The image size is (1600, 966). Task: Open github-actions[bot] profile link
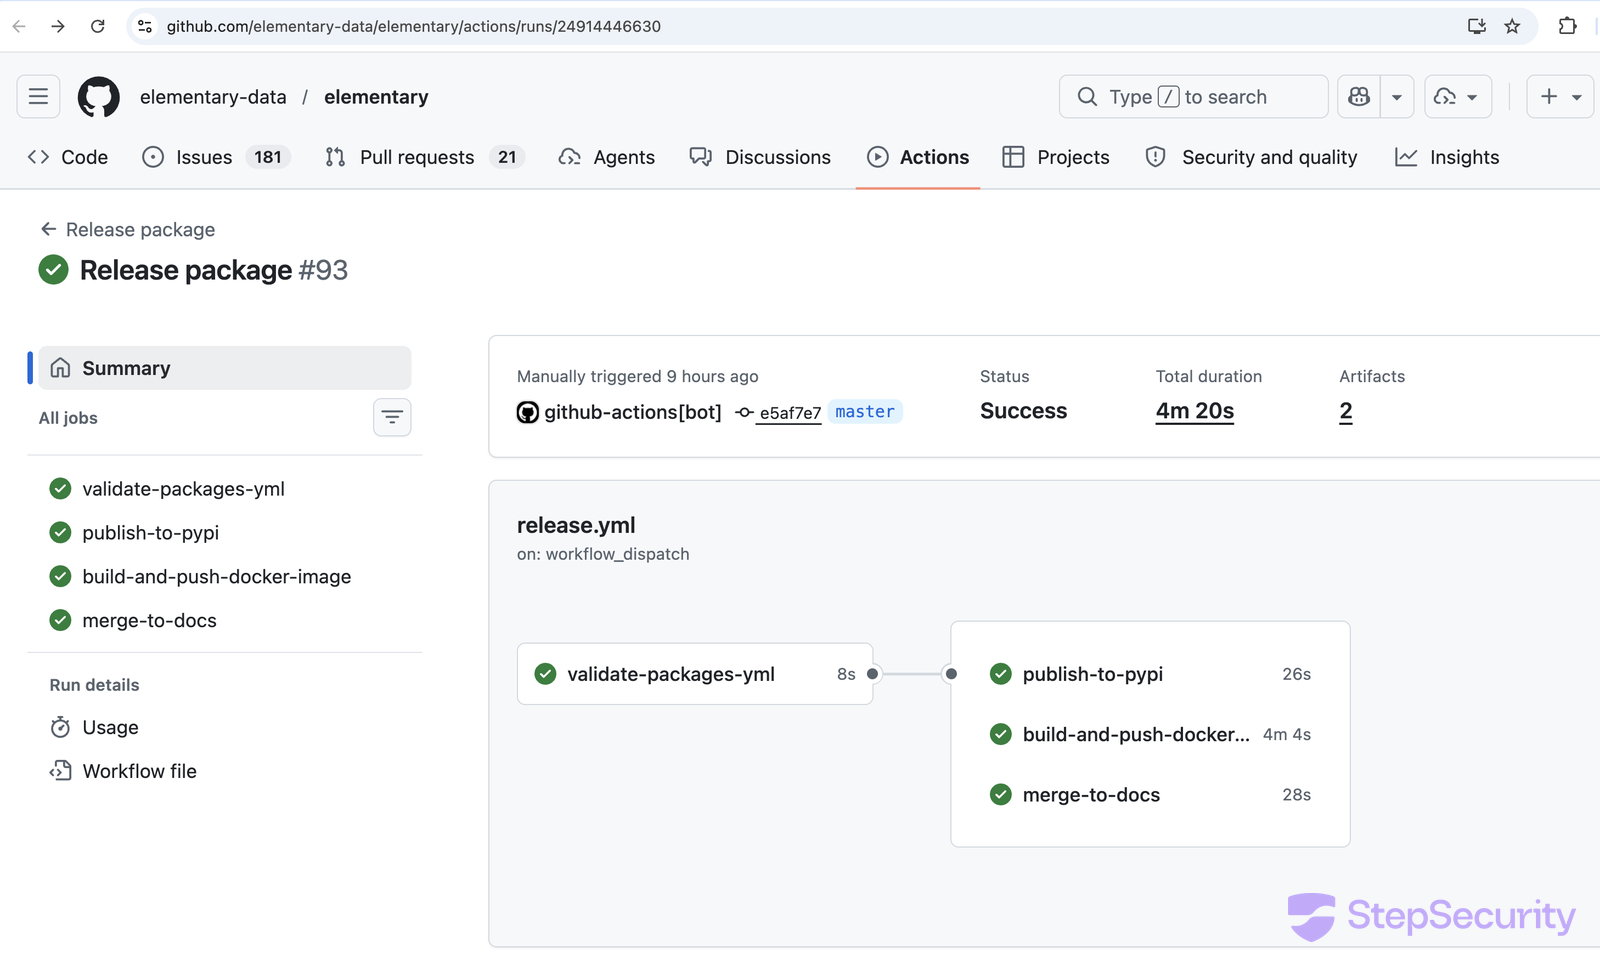pos(632,412)
